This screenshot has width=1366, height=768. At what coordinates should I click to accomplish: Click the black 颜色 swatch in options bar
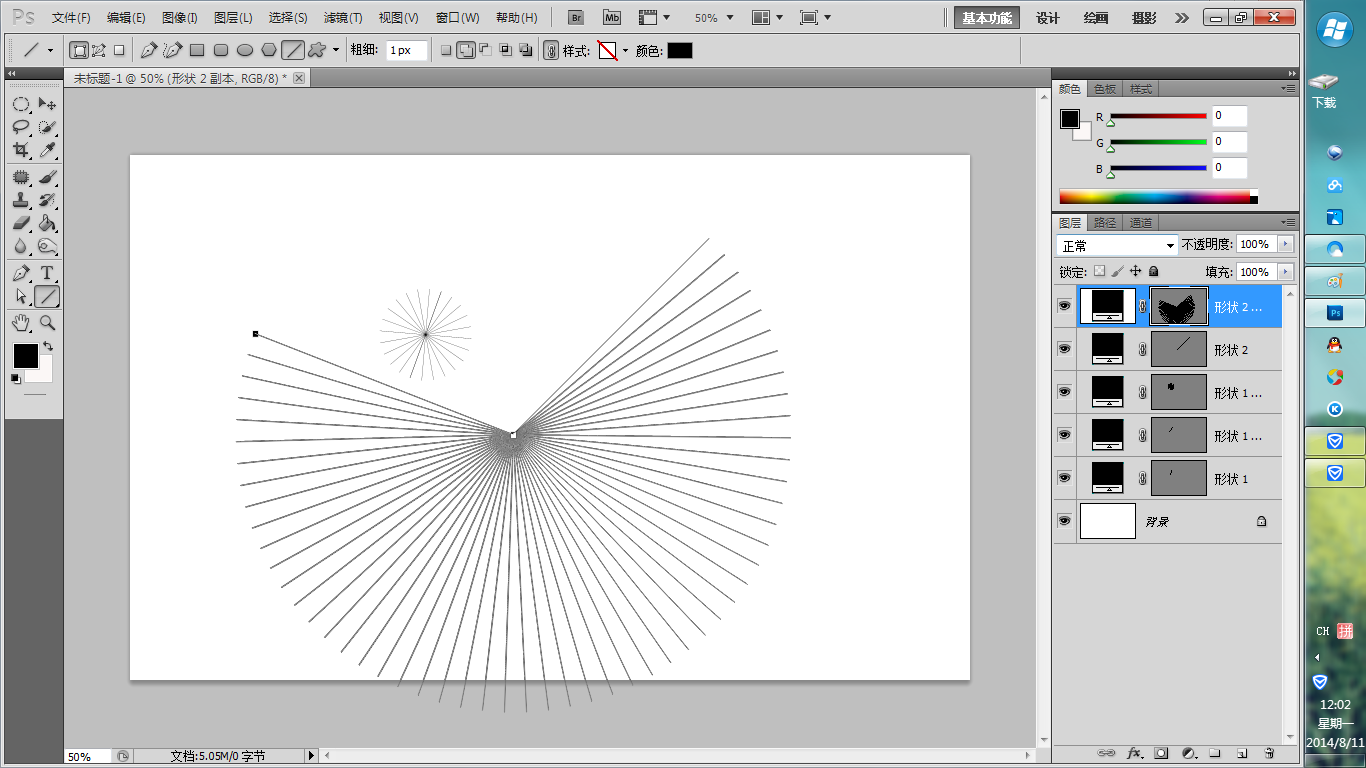tap(679, 50)
